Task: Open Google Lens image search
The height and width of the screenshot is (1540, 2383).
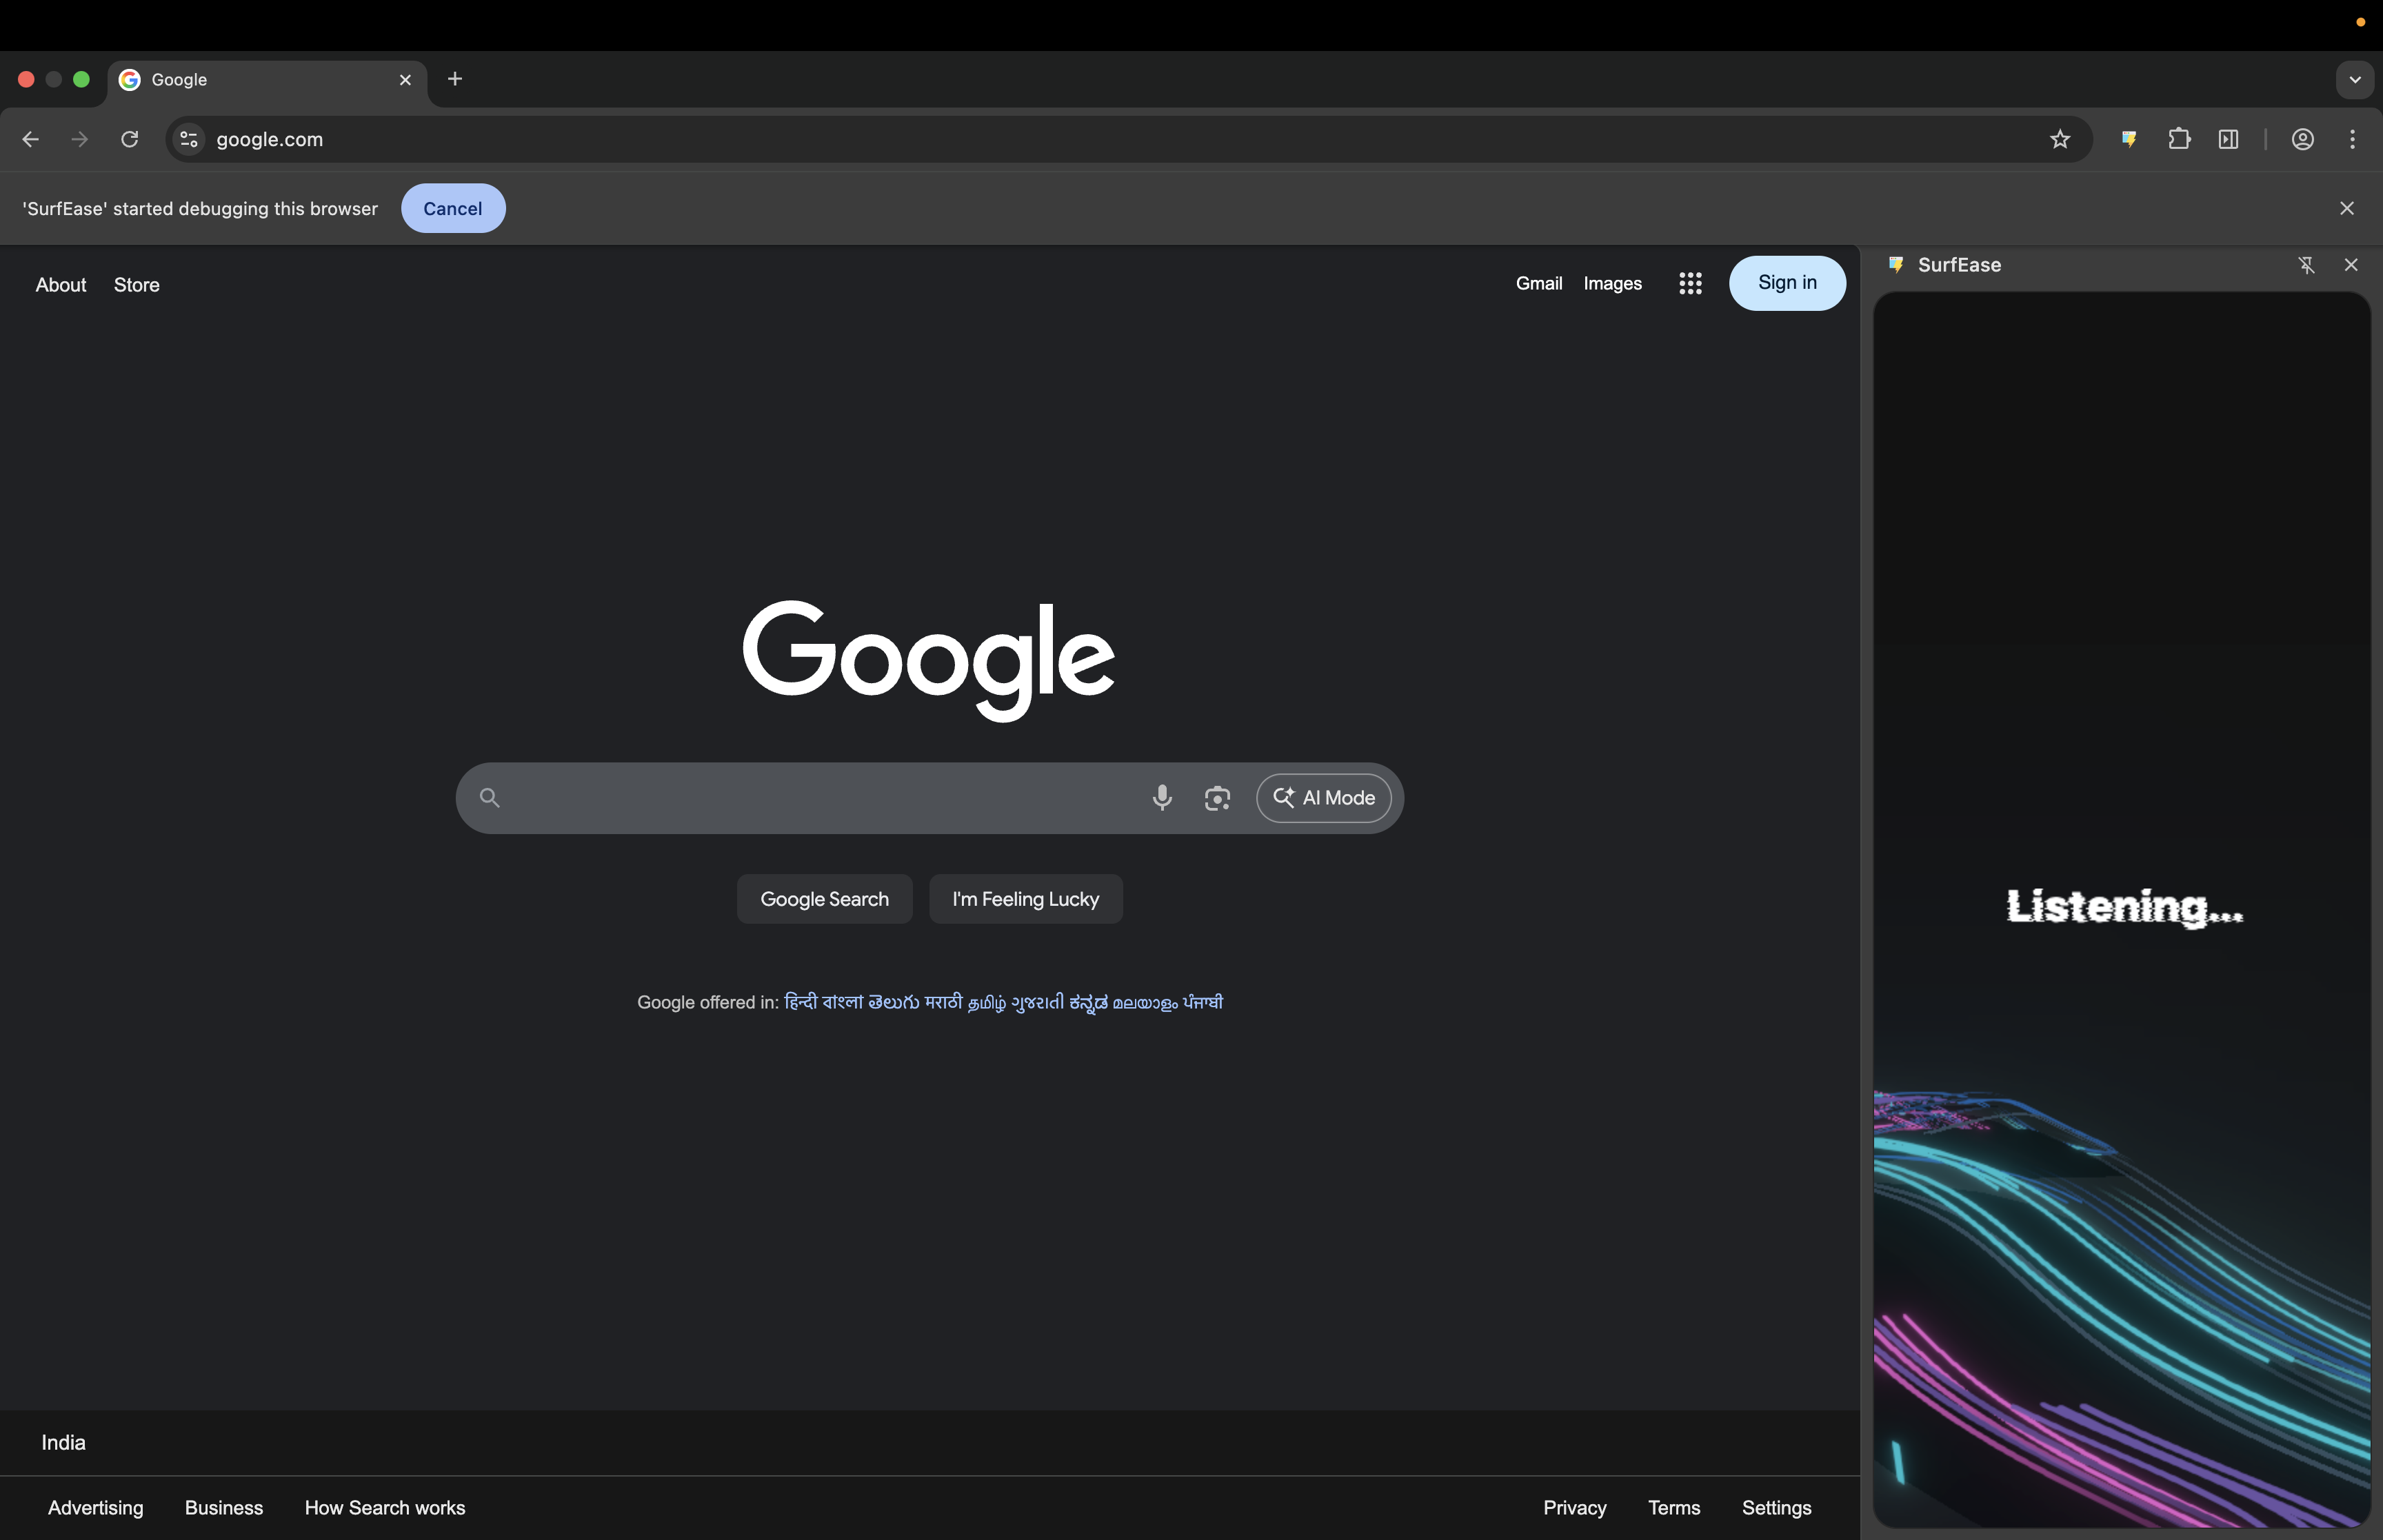Action: click(x=1217, y=797)
